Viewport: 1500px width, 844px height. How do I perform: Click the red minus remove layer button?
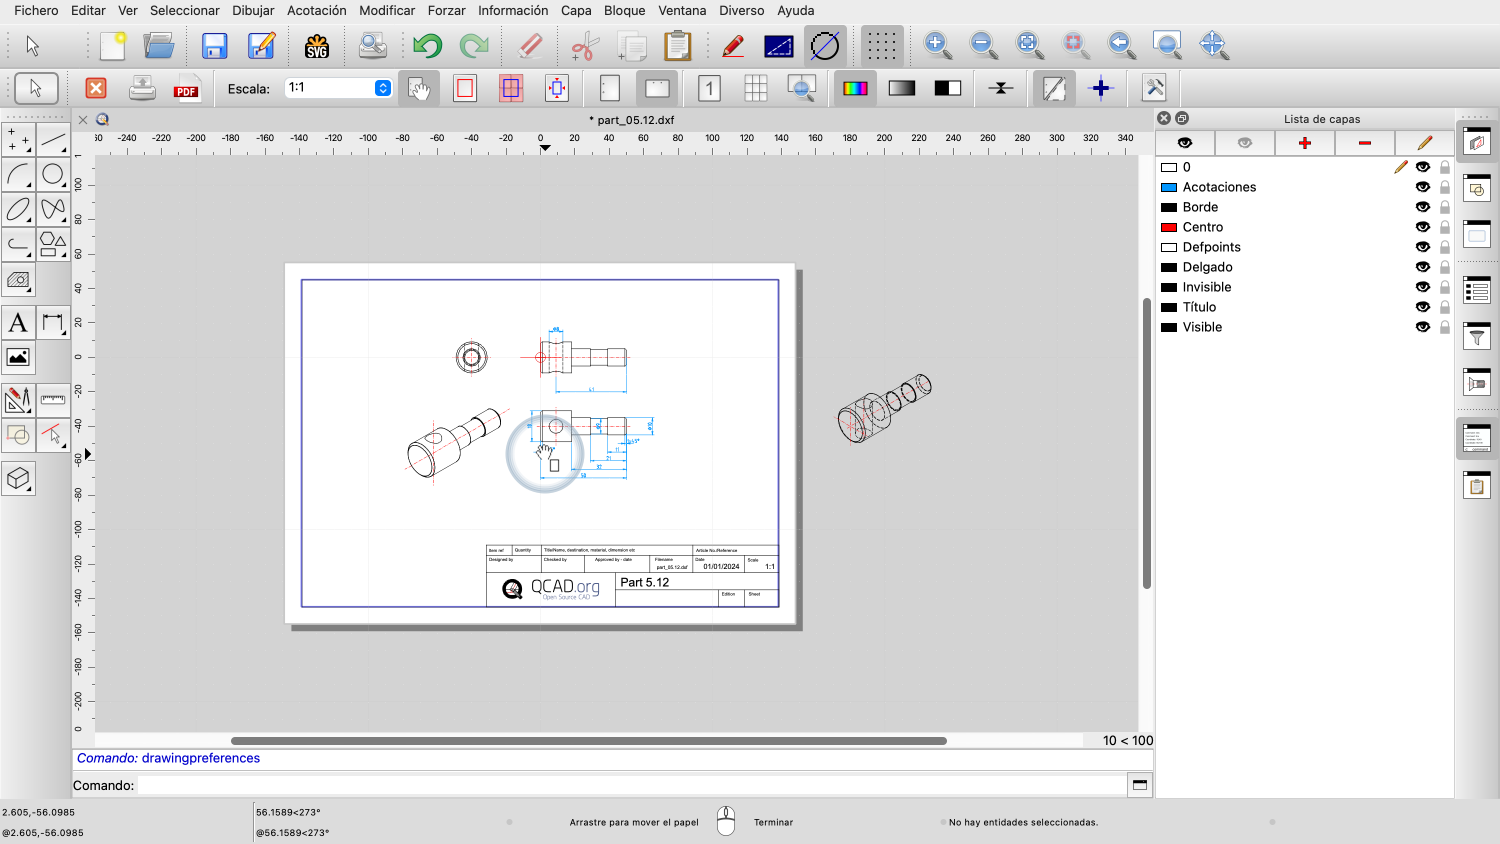click(x=1365, y=143)
